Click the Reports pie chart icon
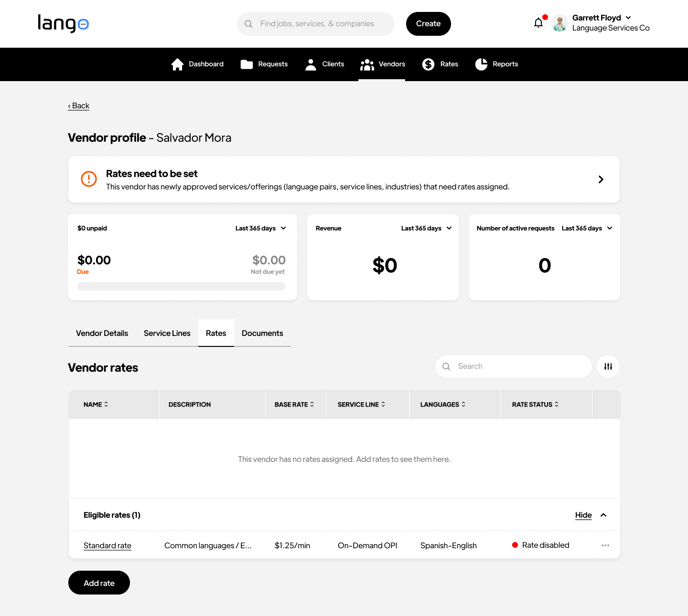Image resolution: width=688 pixels, height=616 pixels. coord(481,64)
